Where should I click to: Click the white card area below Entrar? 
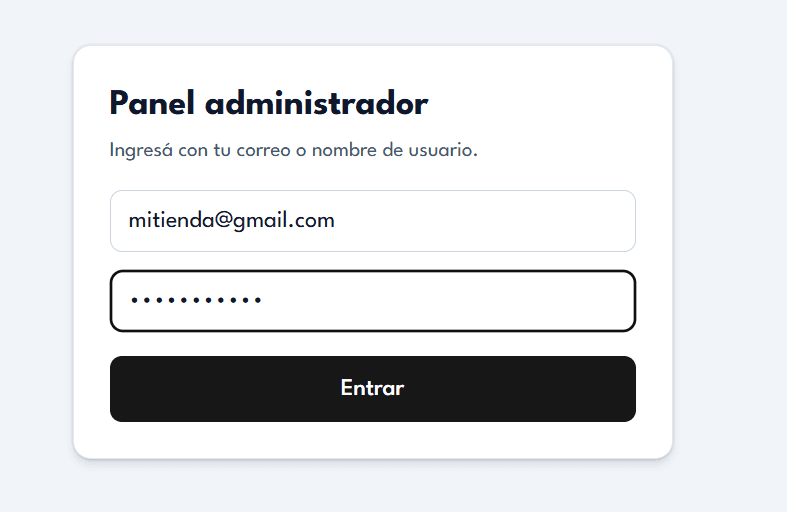point(372,440)
